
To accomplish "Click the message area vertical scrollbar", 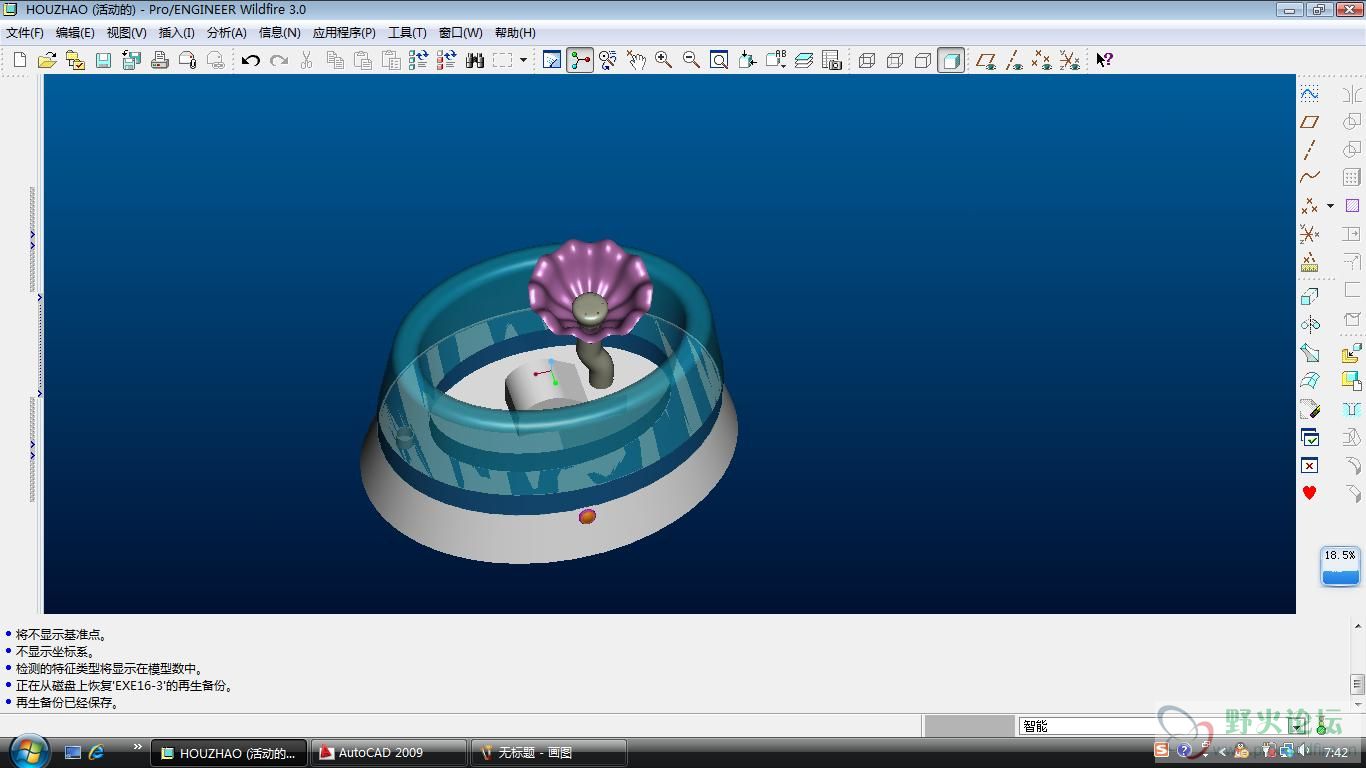I will click(x=1357, y=664).
